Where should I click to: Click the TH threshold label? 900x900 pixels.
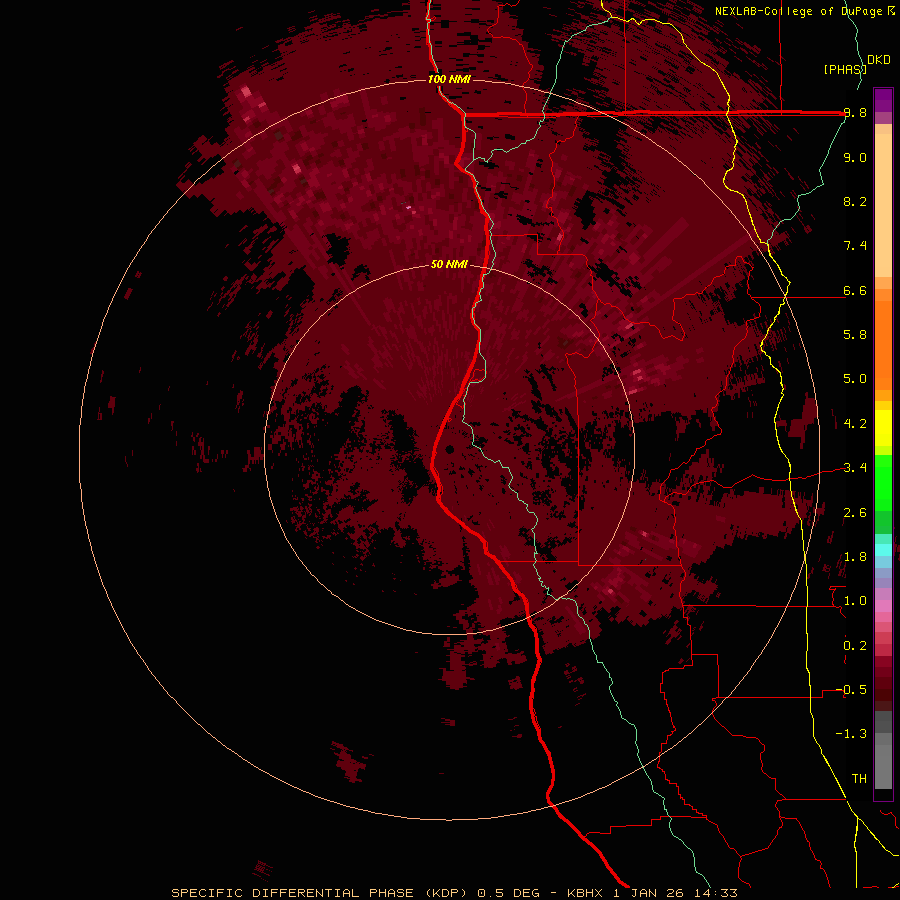coord(859,779)
